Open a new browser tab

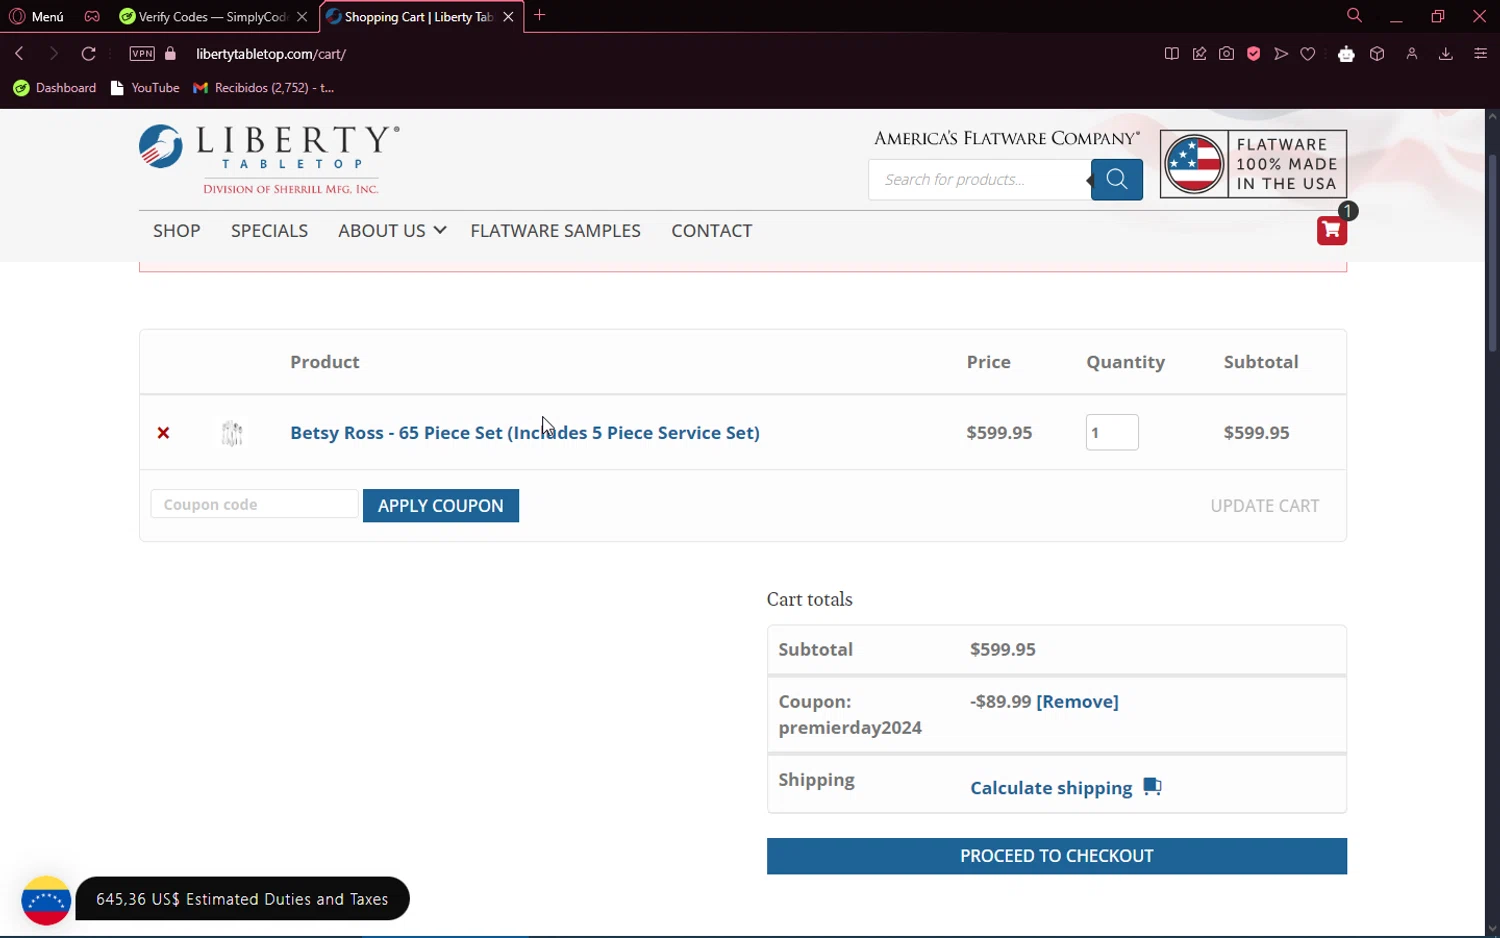[540, 15]
